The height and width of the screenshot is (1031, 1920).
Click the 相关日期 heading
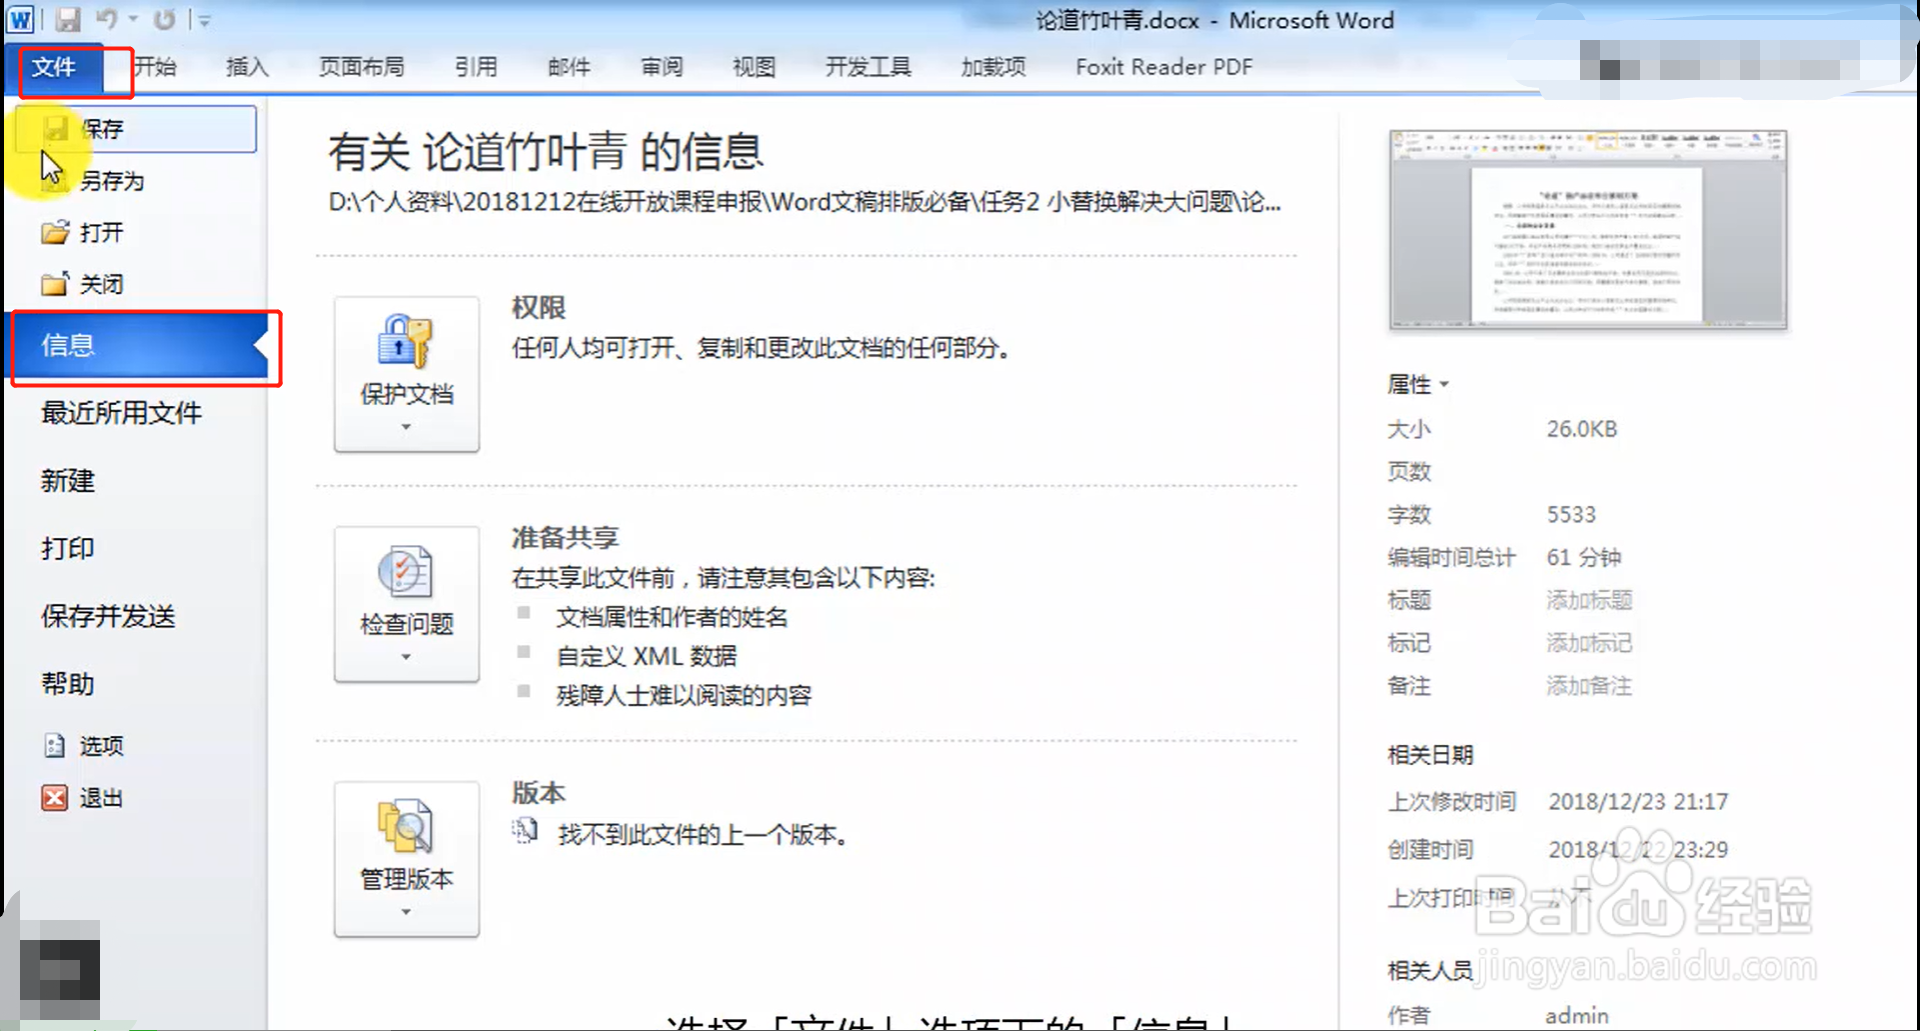(x=1431, y=756)
